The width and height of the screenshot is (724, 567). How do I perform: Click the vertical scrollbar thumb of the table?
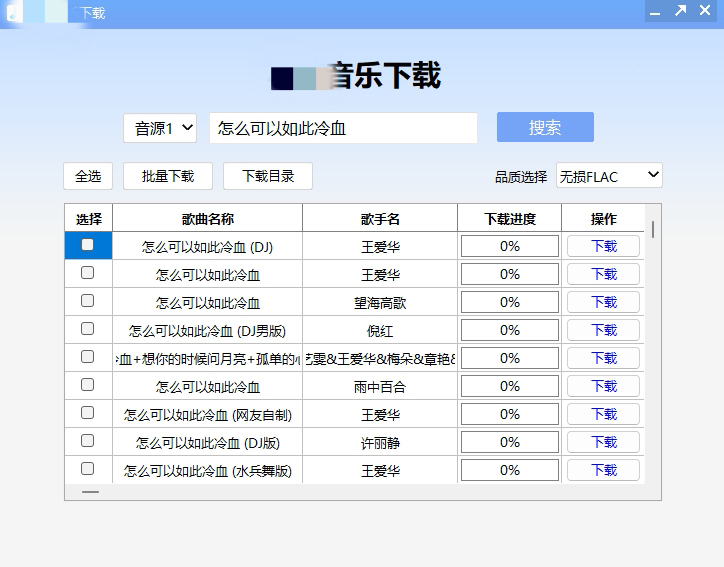click(653, 229)
